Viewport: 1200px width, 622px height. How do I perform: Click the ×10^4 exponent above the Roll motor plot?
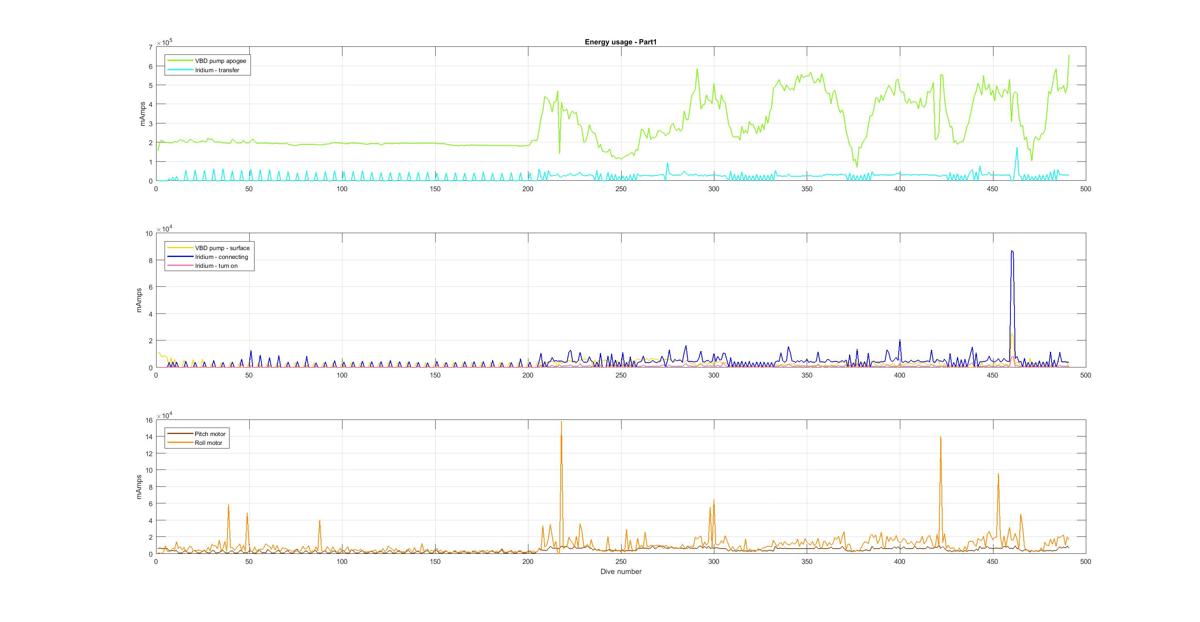tap(164, 414)
